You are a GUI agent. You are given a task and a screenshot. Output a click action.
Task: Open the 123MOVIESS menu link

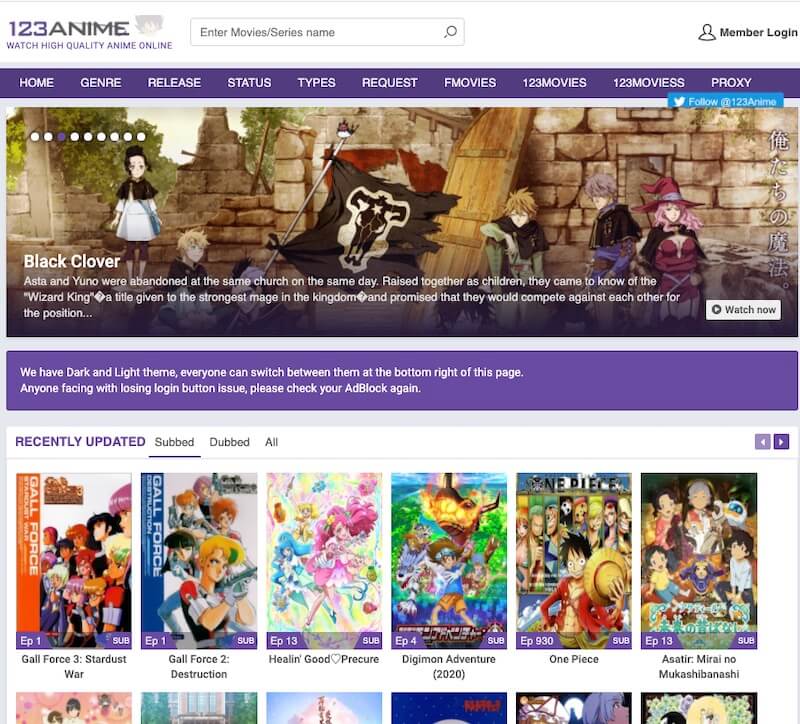(x=648, y=83)
